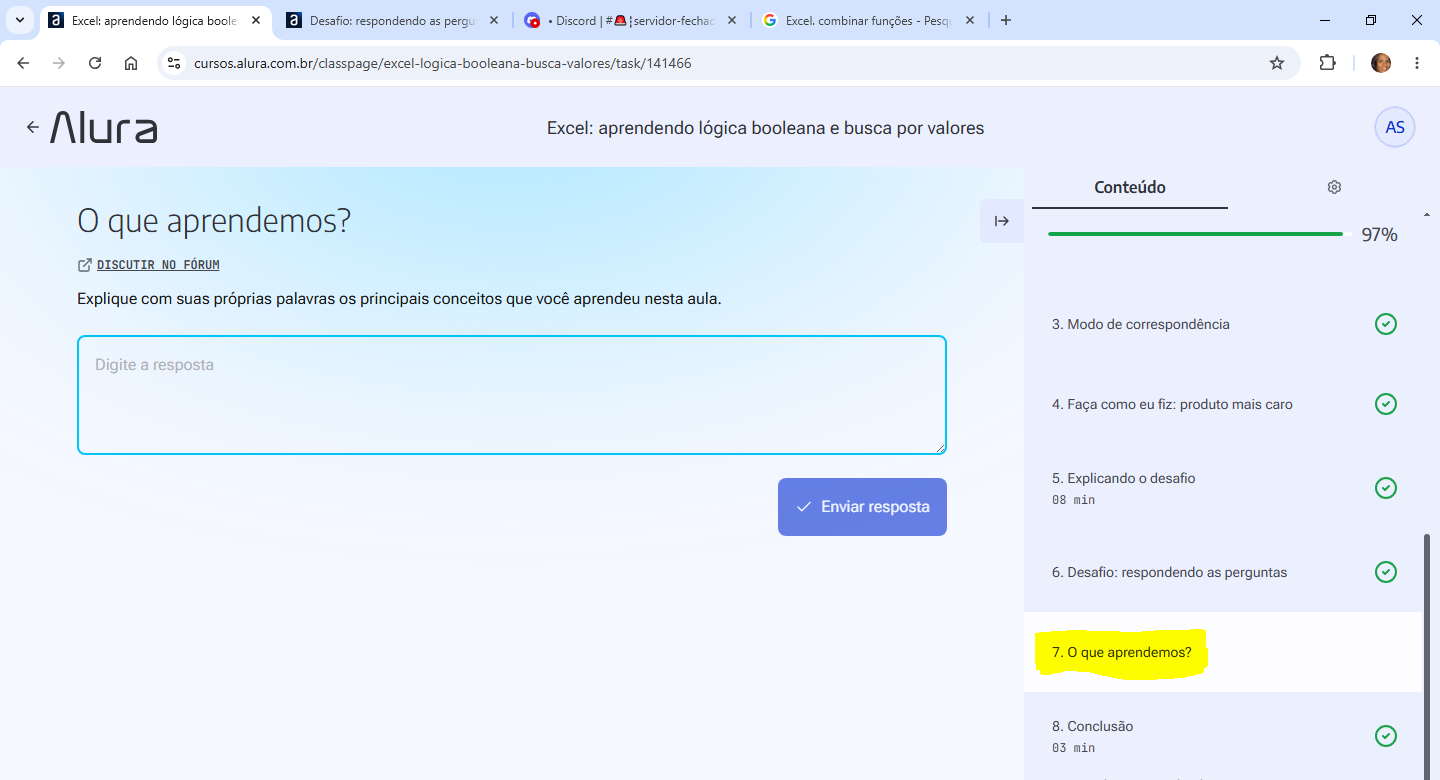Click the check mark for Modo de correspondência
The height and width of the screenshot is (780, 1440).
pyautogui.click(x=1386, y=324)
